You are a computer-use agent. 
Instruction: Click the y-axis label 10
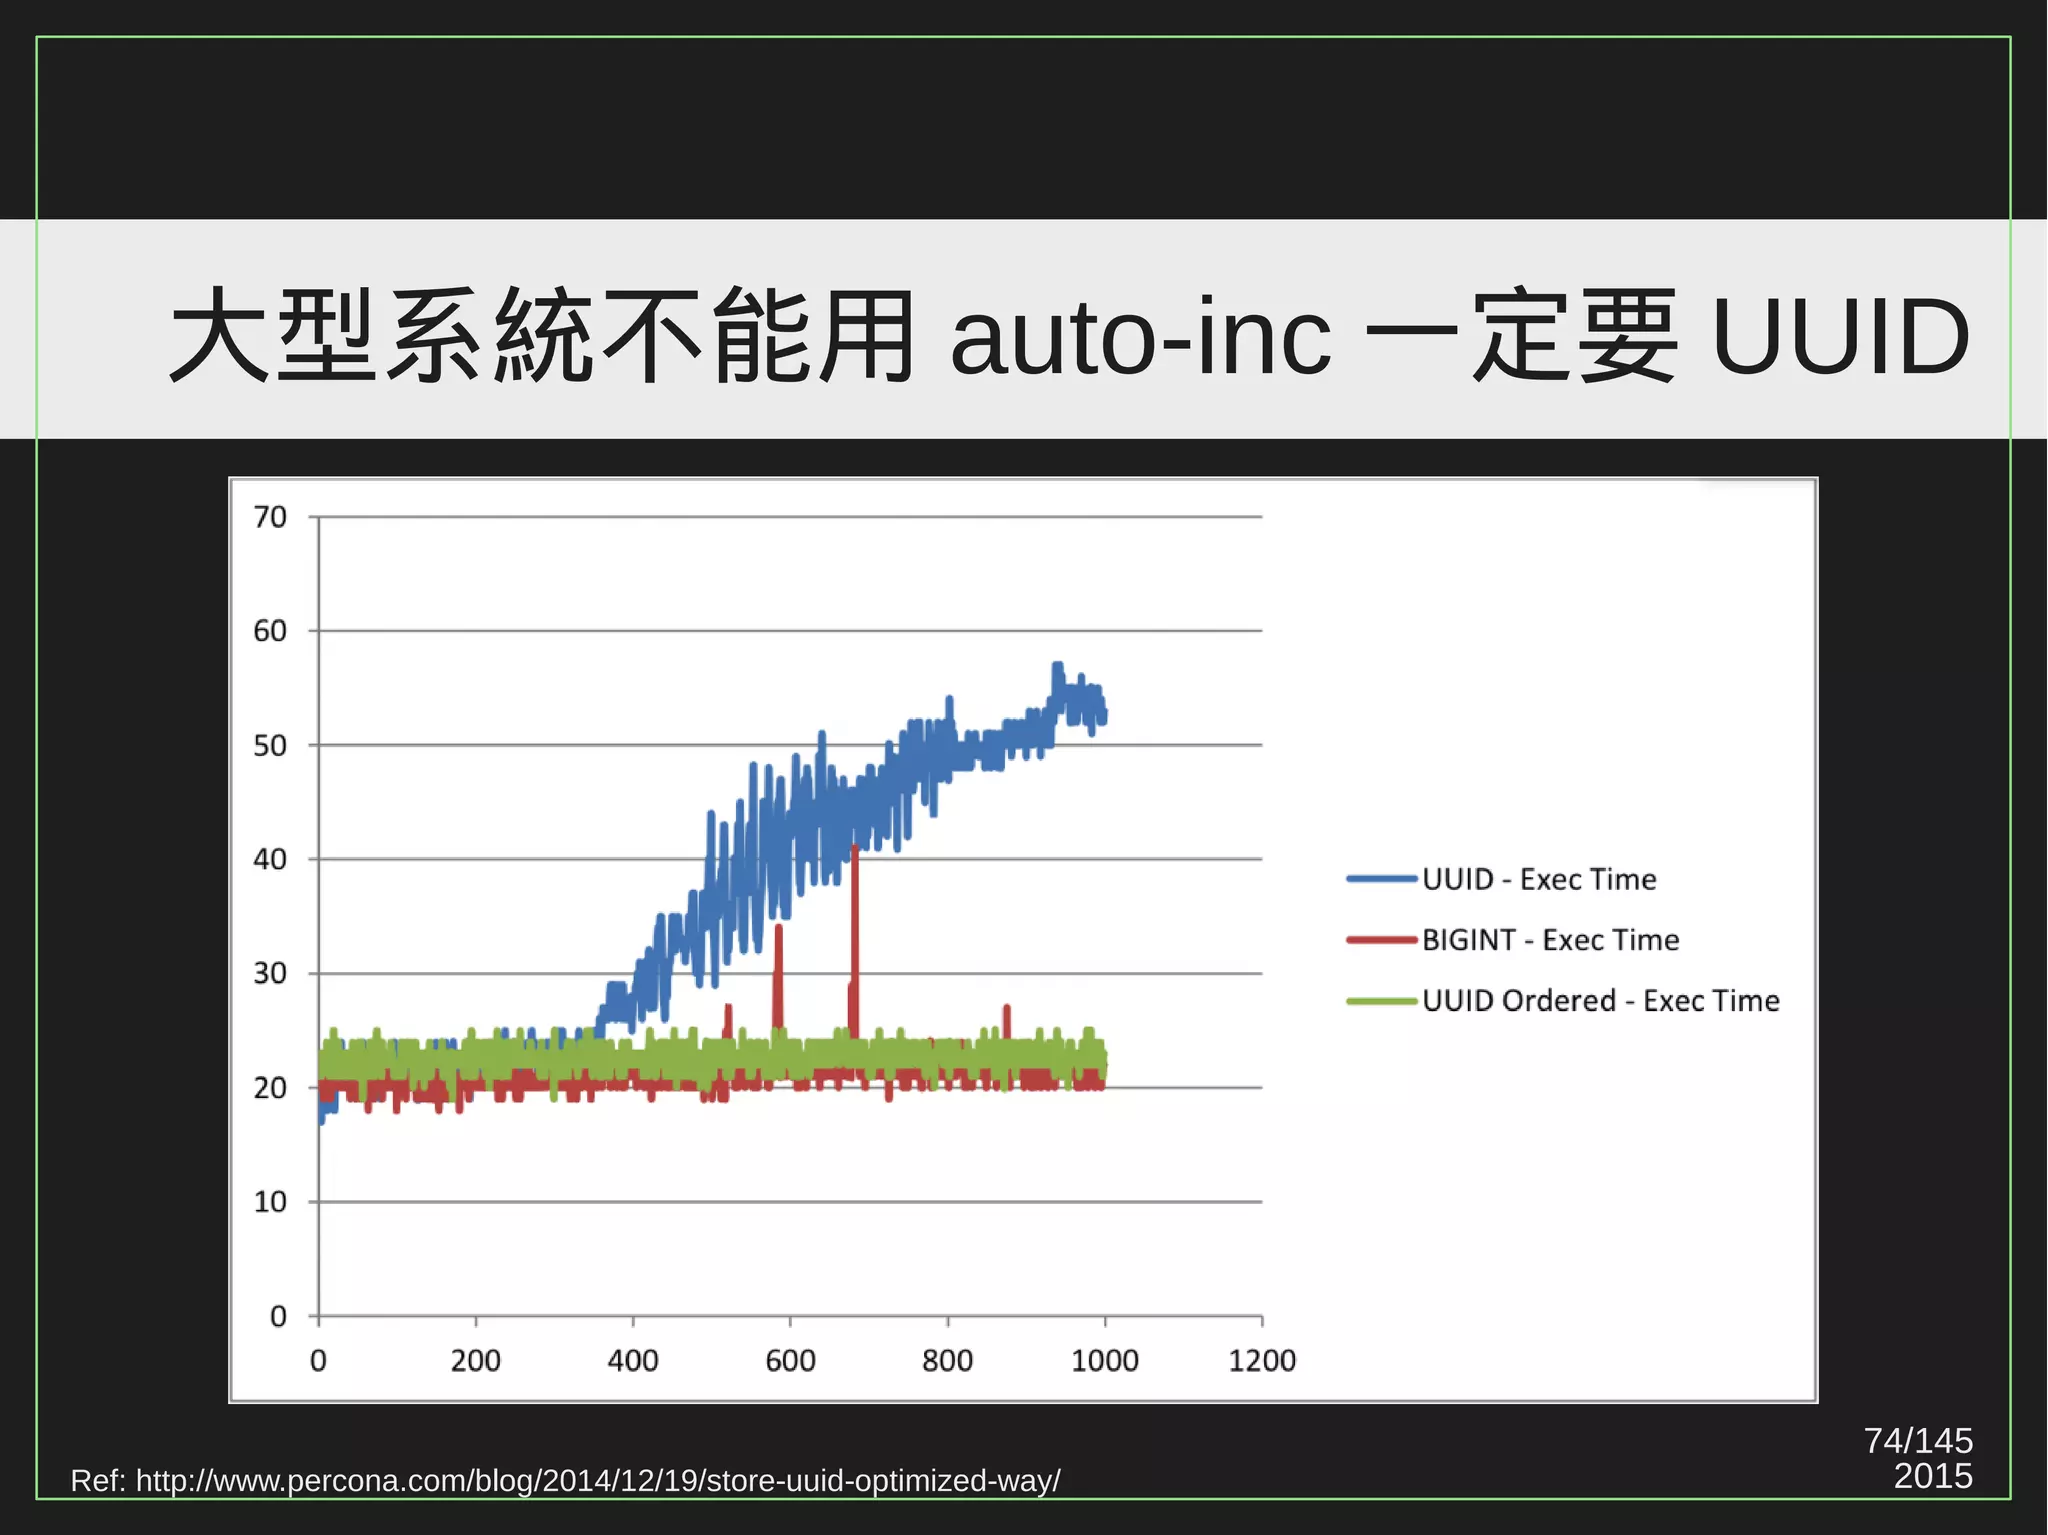[x=270, y=1202]
